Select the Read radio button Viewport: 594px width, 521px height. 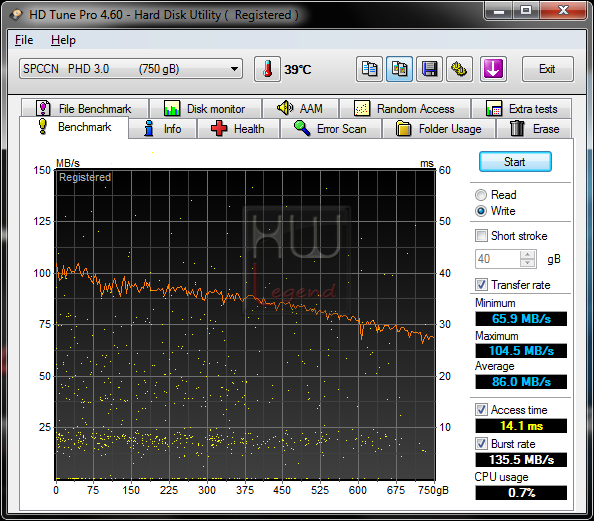[481, 195]
